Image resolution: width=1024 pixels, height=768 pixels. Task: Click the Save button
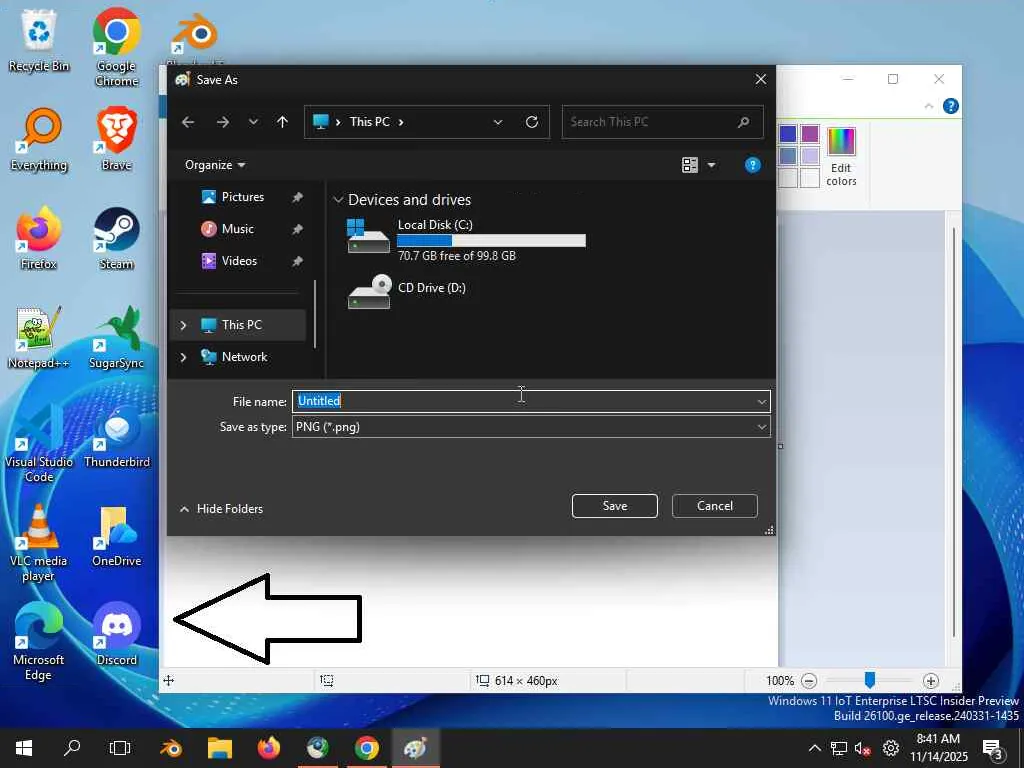point(615,506)
